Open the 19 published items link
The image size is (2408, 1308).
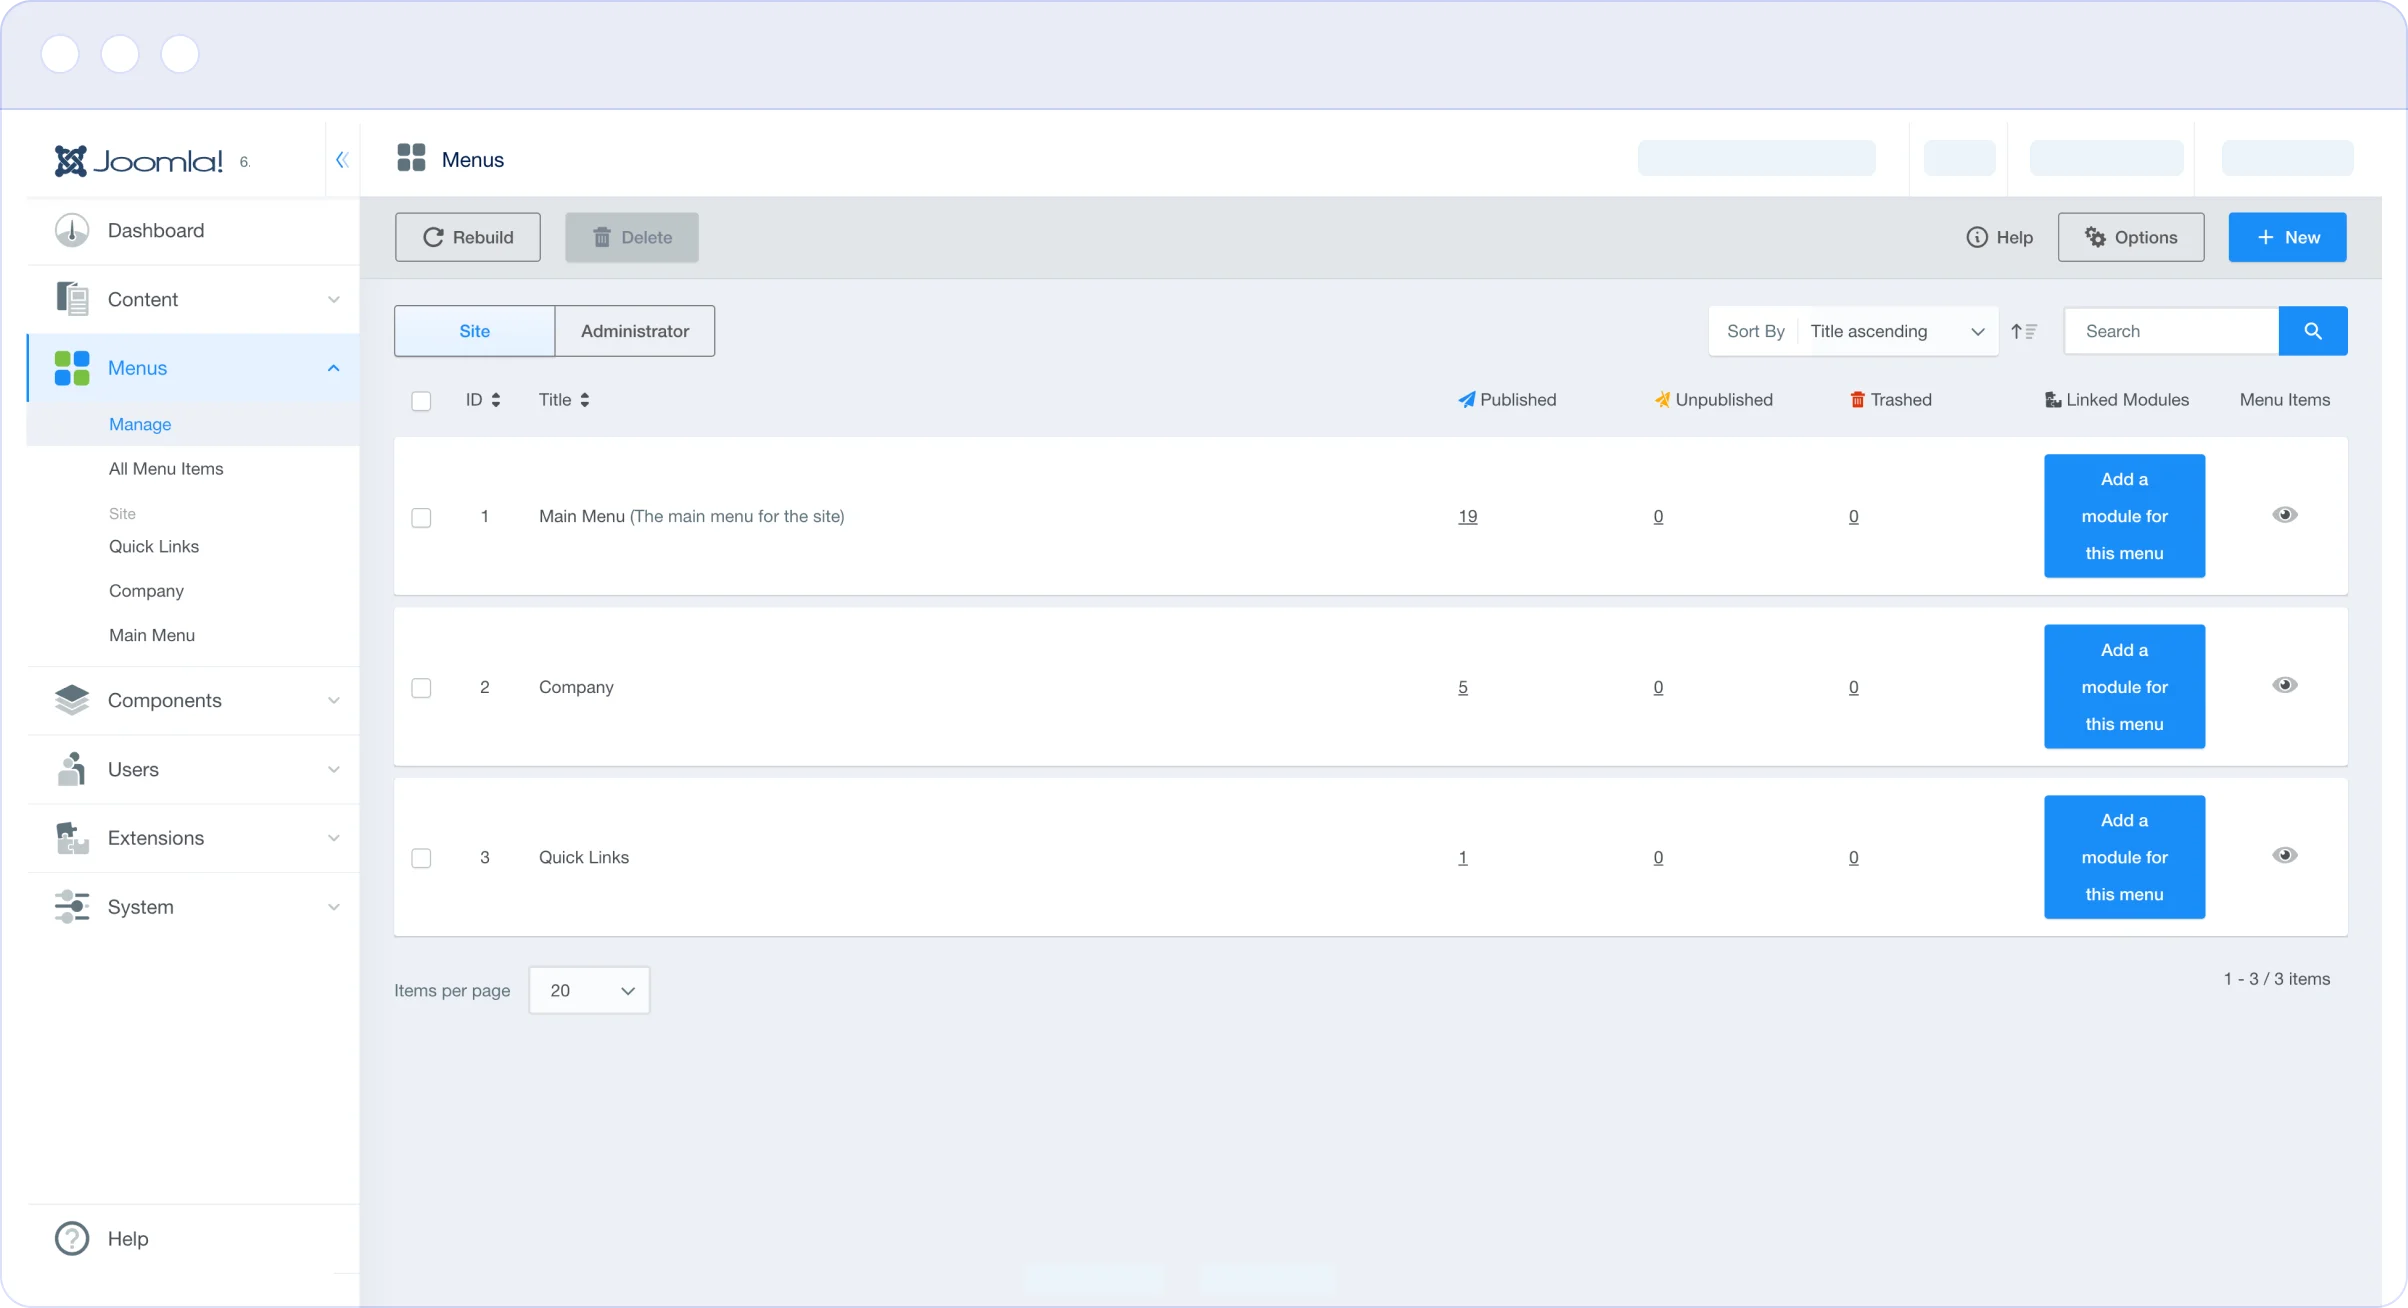[1467, 517]
